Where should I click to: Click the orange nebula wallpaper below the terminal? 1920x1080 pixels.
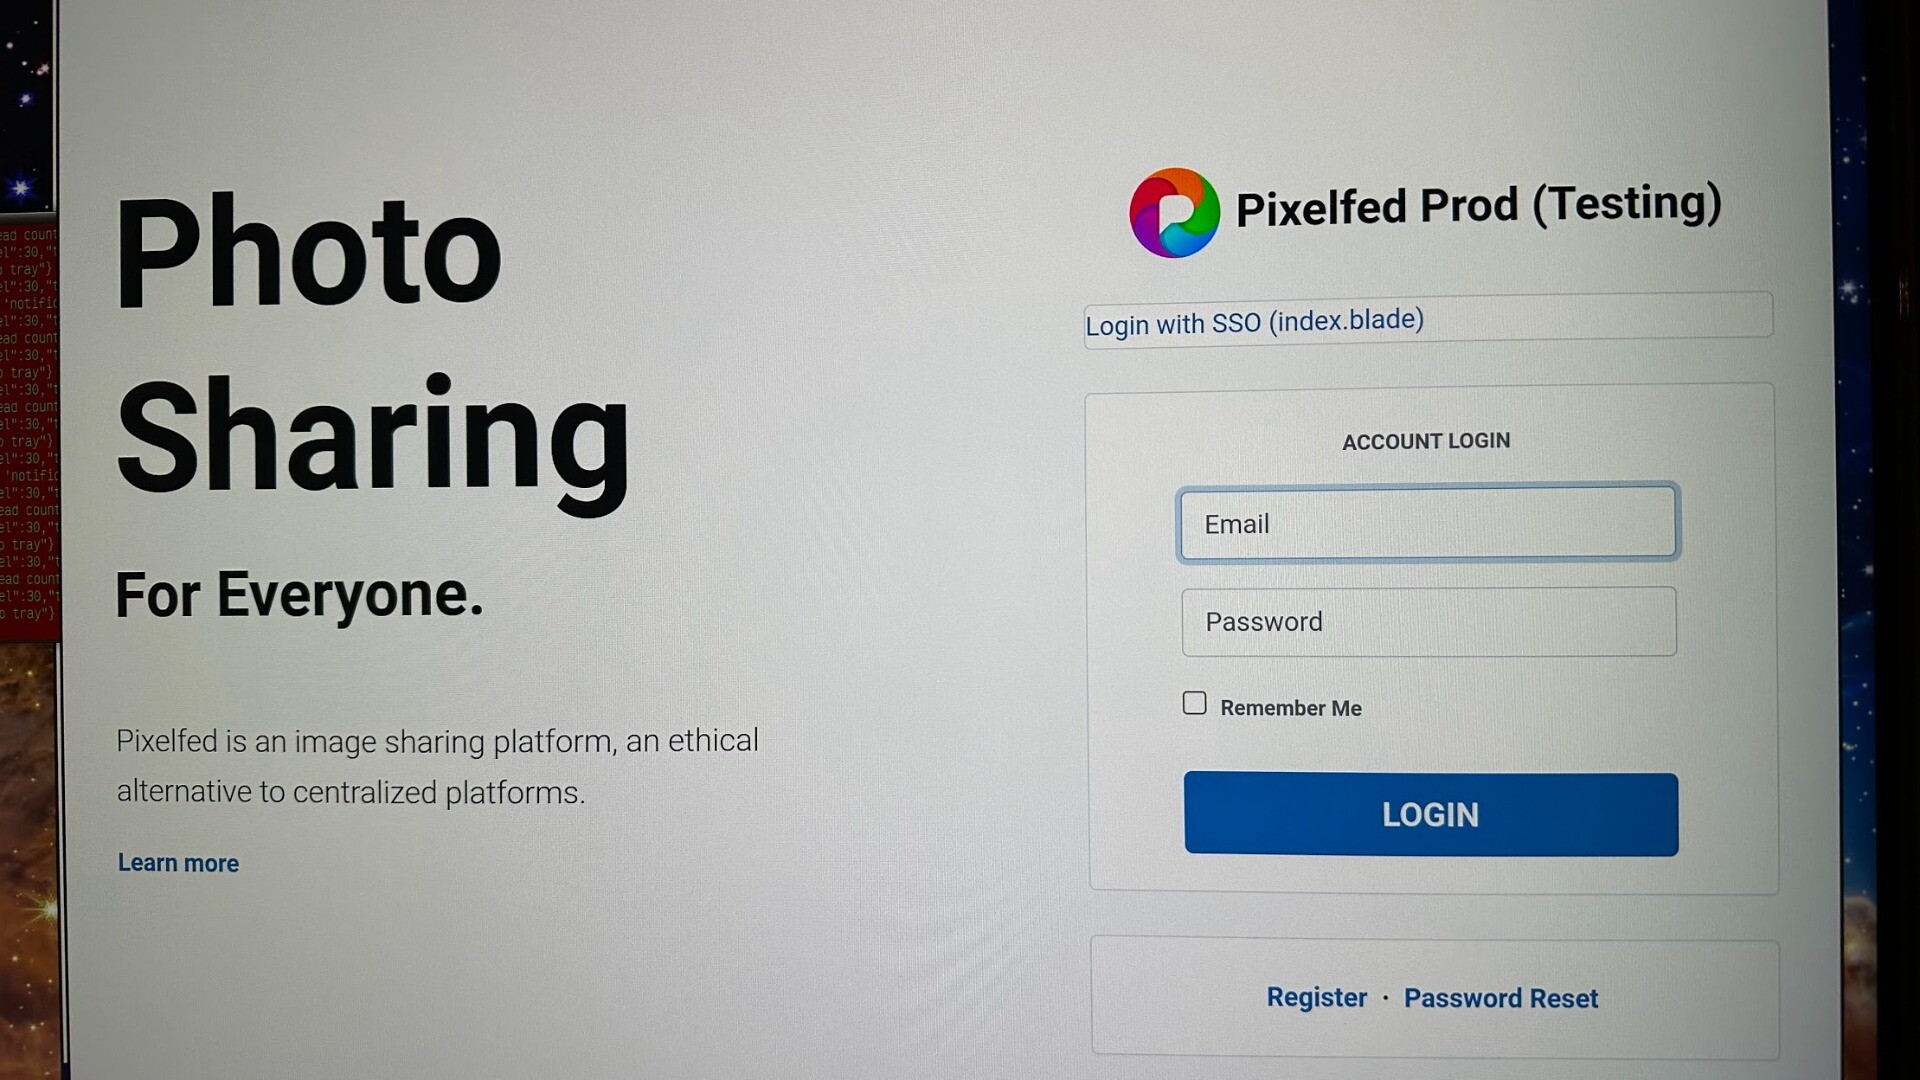(28, 850)
